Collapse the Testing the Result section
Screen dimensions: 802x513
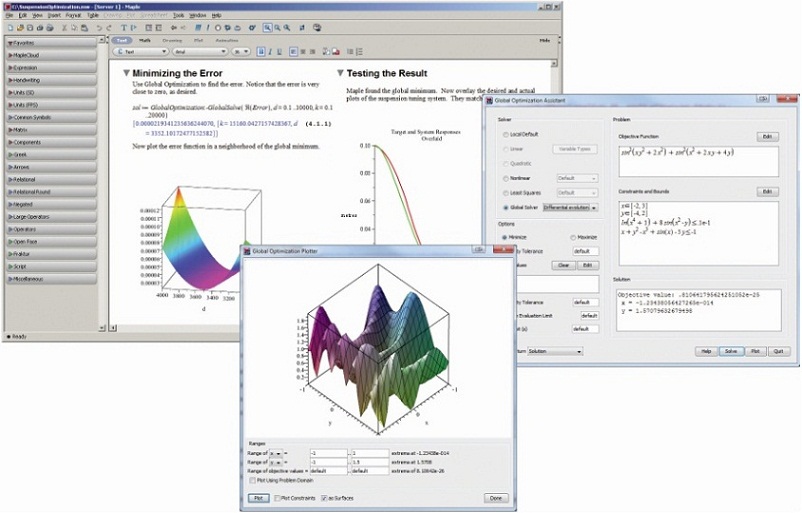click(340, 73)
